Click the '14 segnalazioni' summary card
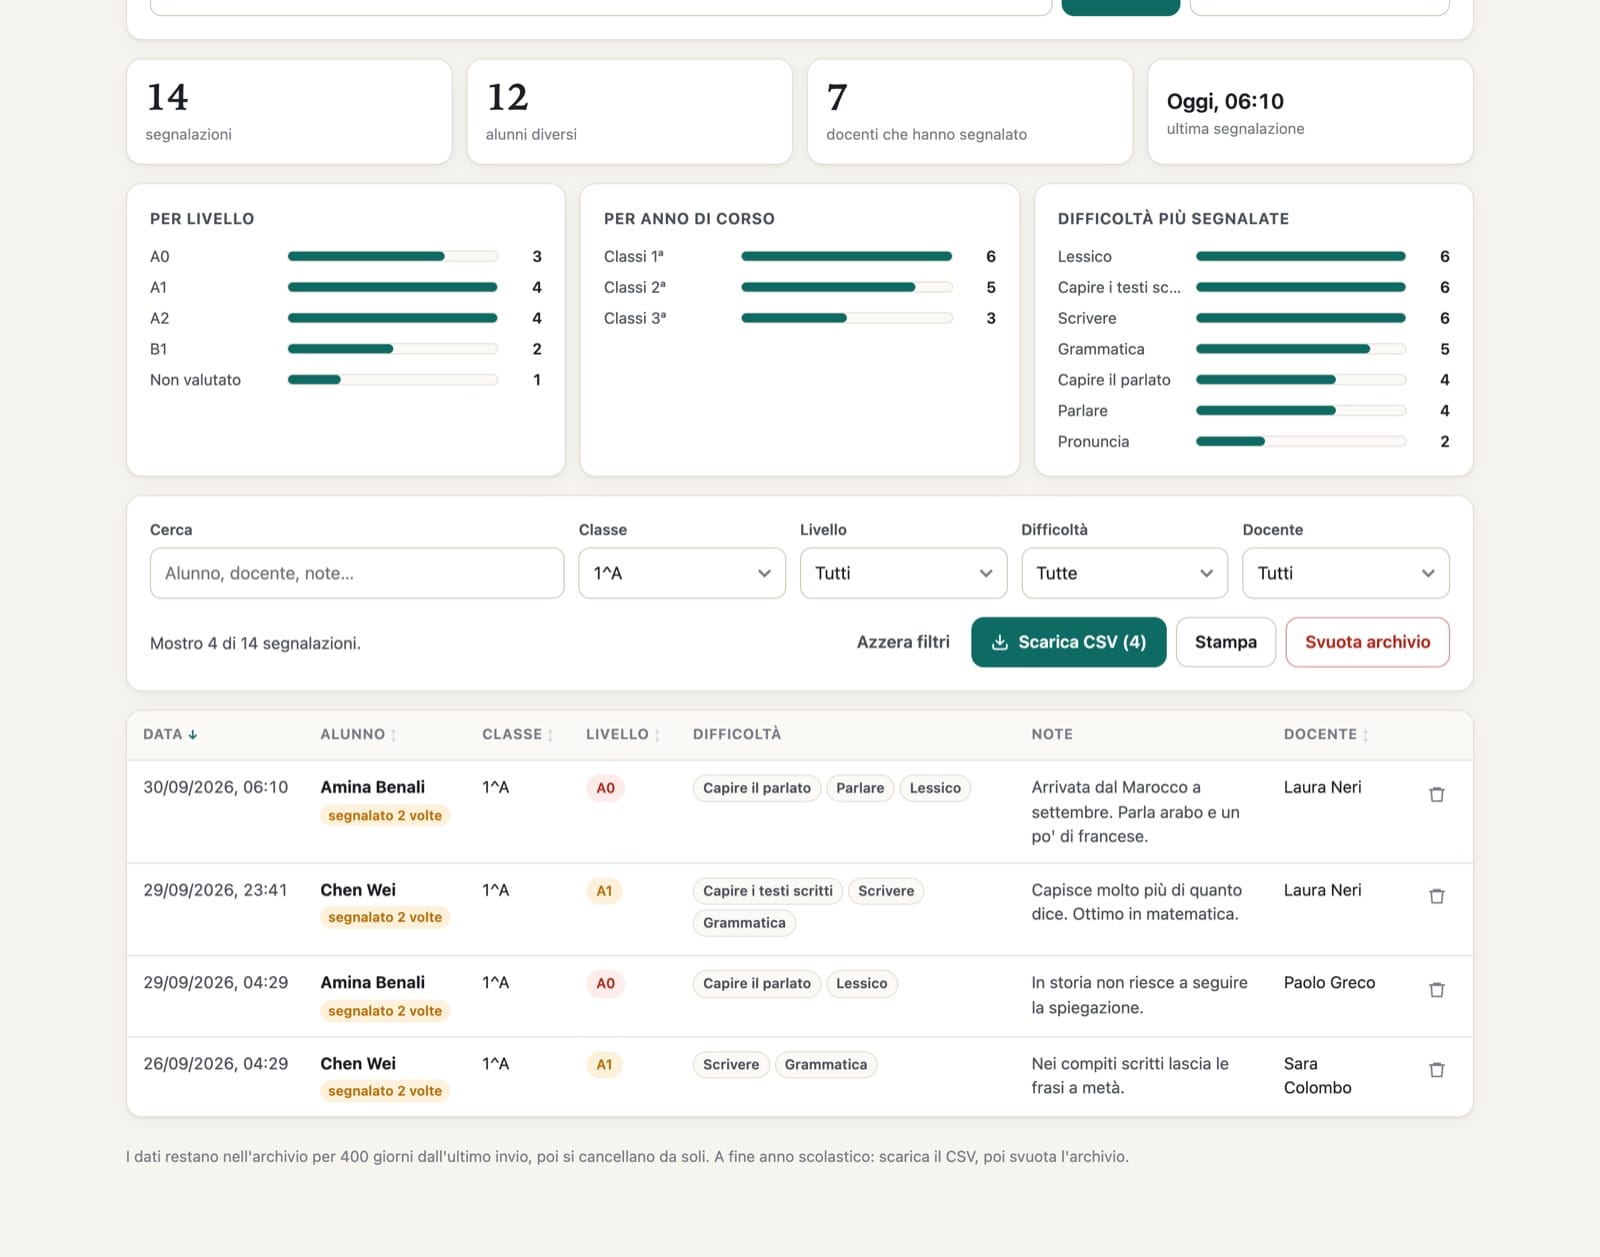The width and height of the screenshot is (1600, 1257). 289,112
